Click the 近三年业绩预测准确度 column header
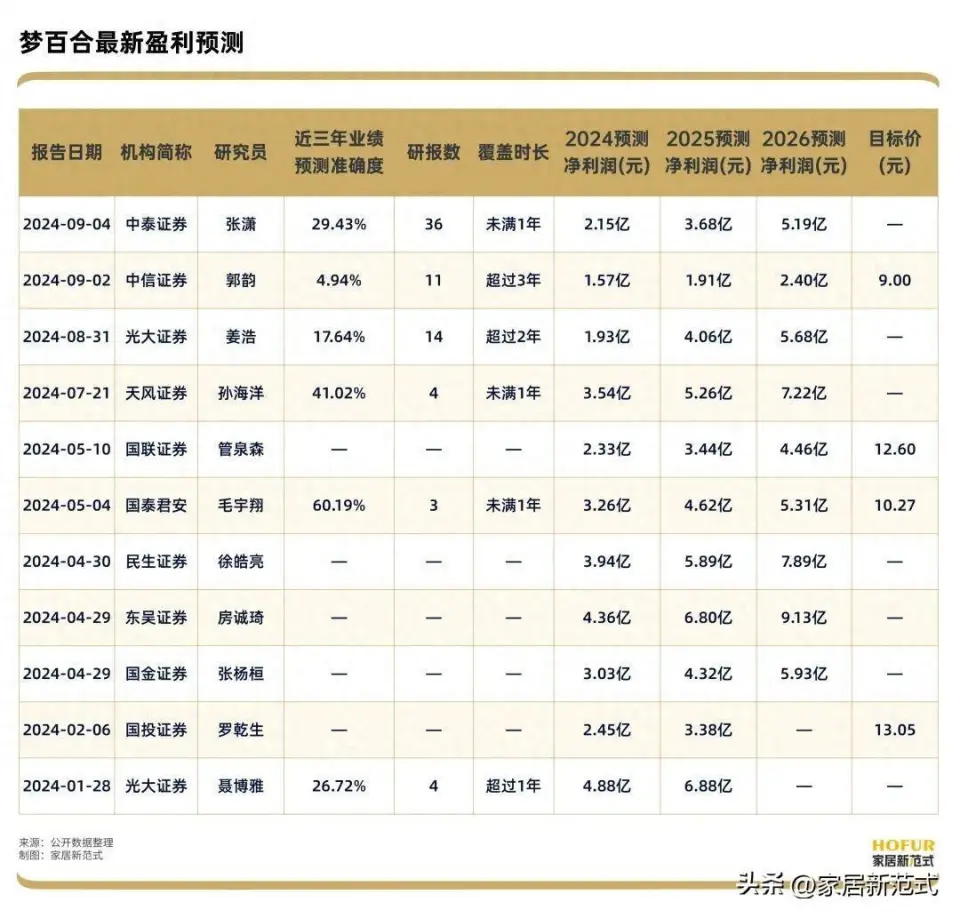The height and width of the screenshot is (918, 960). pos(339,152)
